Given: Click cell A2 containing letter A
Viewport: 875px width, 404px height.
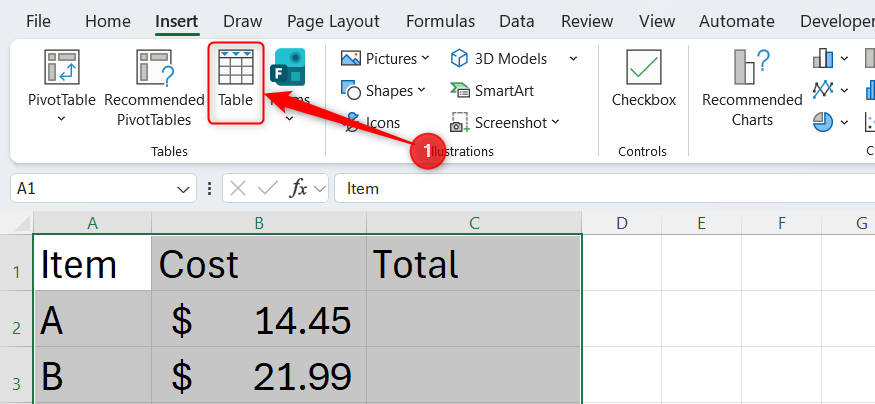Looking at the screenshot, I should pyautogui.click(x=93, y=319).
